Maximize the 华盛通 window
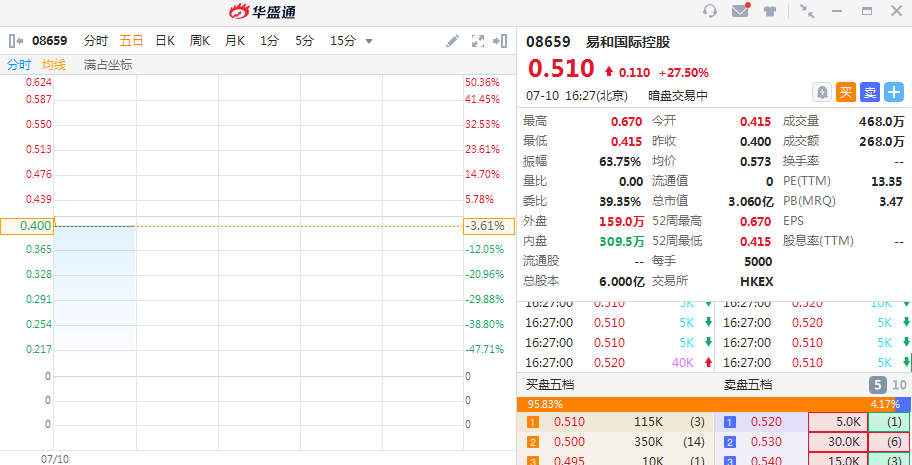Image resolution: width=912 pixels, height=465 pixels. (x=867, y=11)
